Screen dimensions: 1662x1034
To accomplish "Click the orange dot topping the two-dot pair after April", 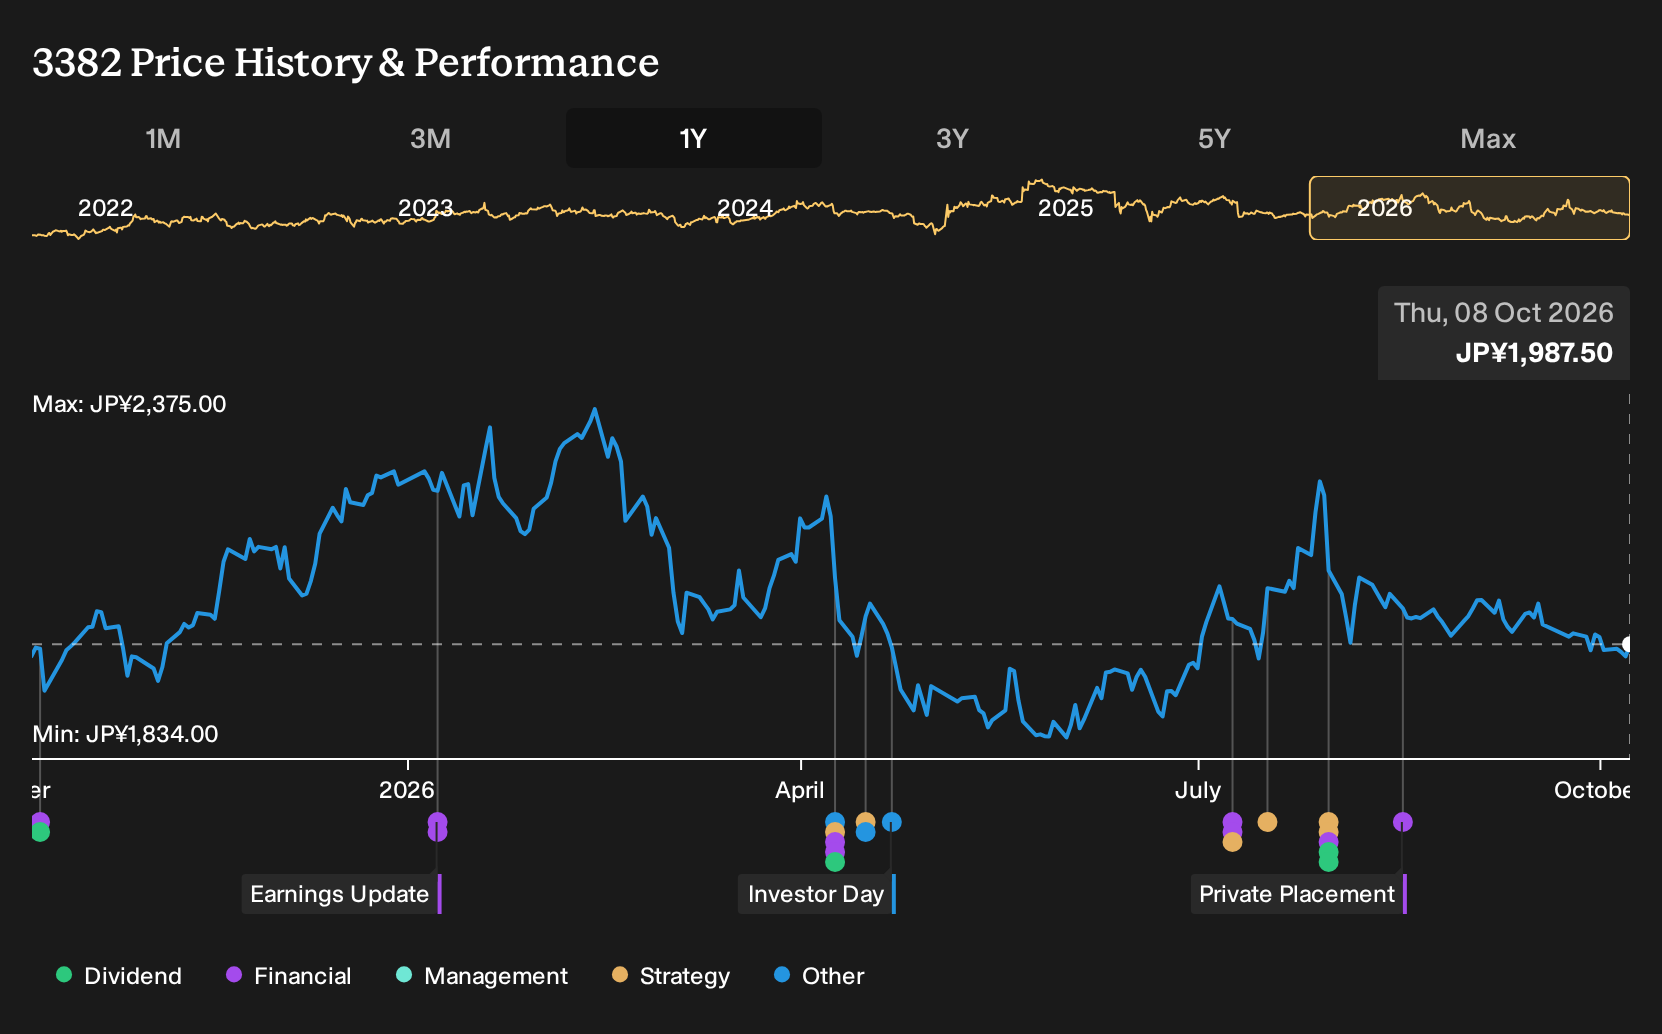I will (x=866, y=822).
